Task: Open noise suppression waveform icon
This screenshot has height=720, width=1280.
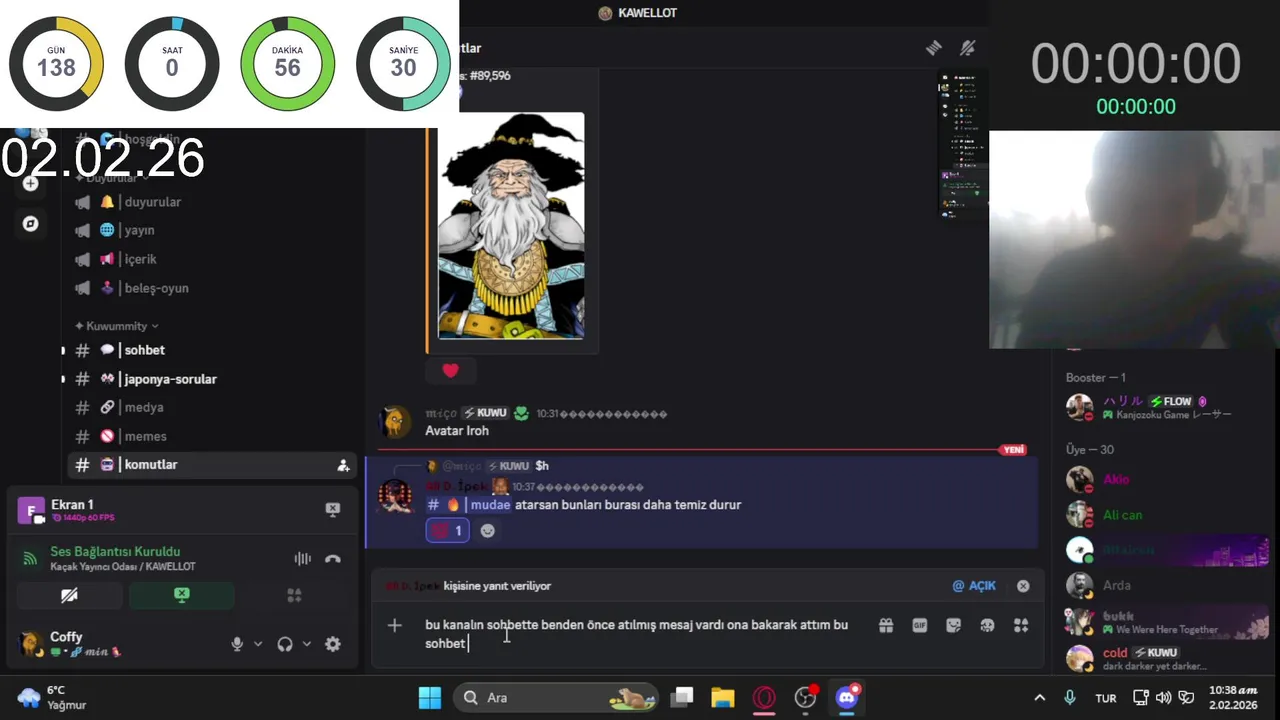Action: (302, 559)
